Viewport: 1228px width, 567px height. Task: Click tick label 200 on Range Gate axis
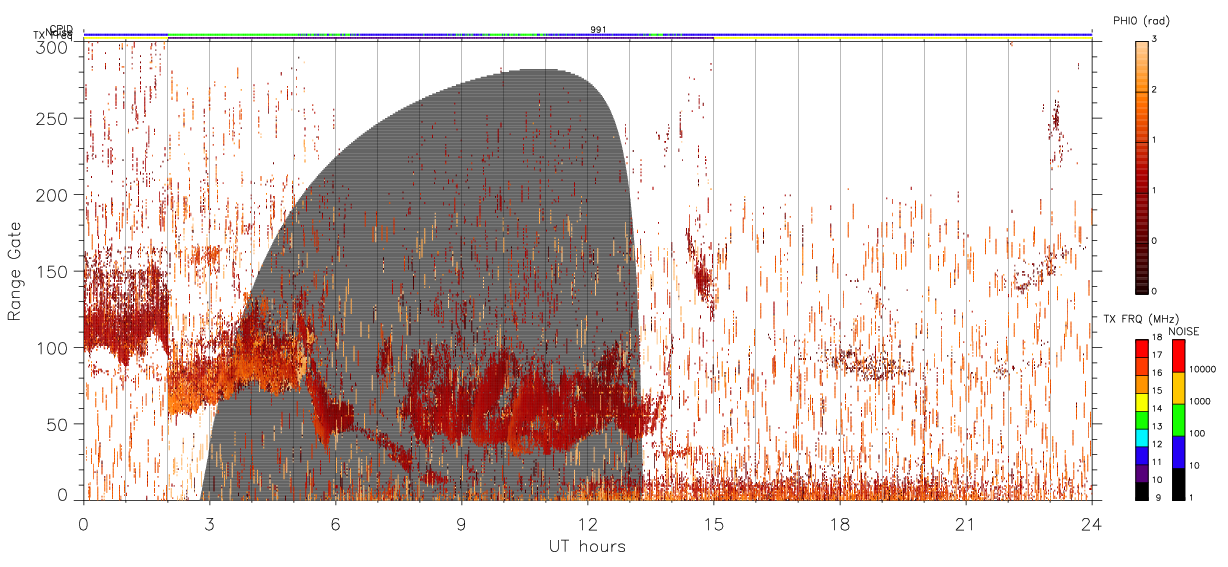pyautogui.click(x=54, y=196)
